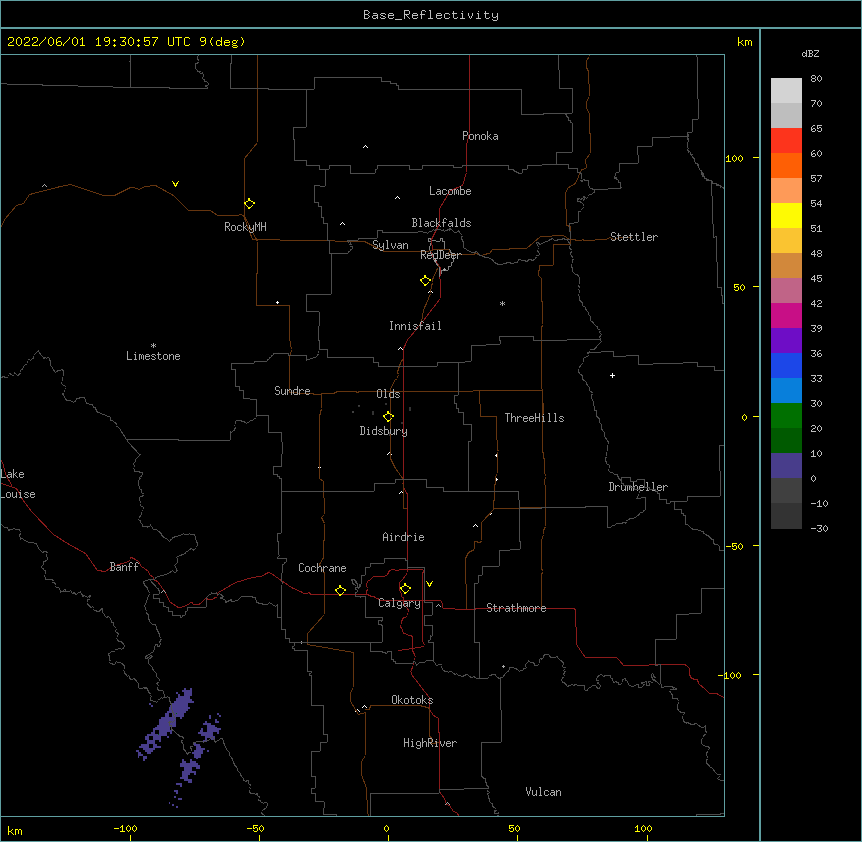Click the Base_Reflectivity title text
862x842 pixels.
point(431,15)
